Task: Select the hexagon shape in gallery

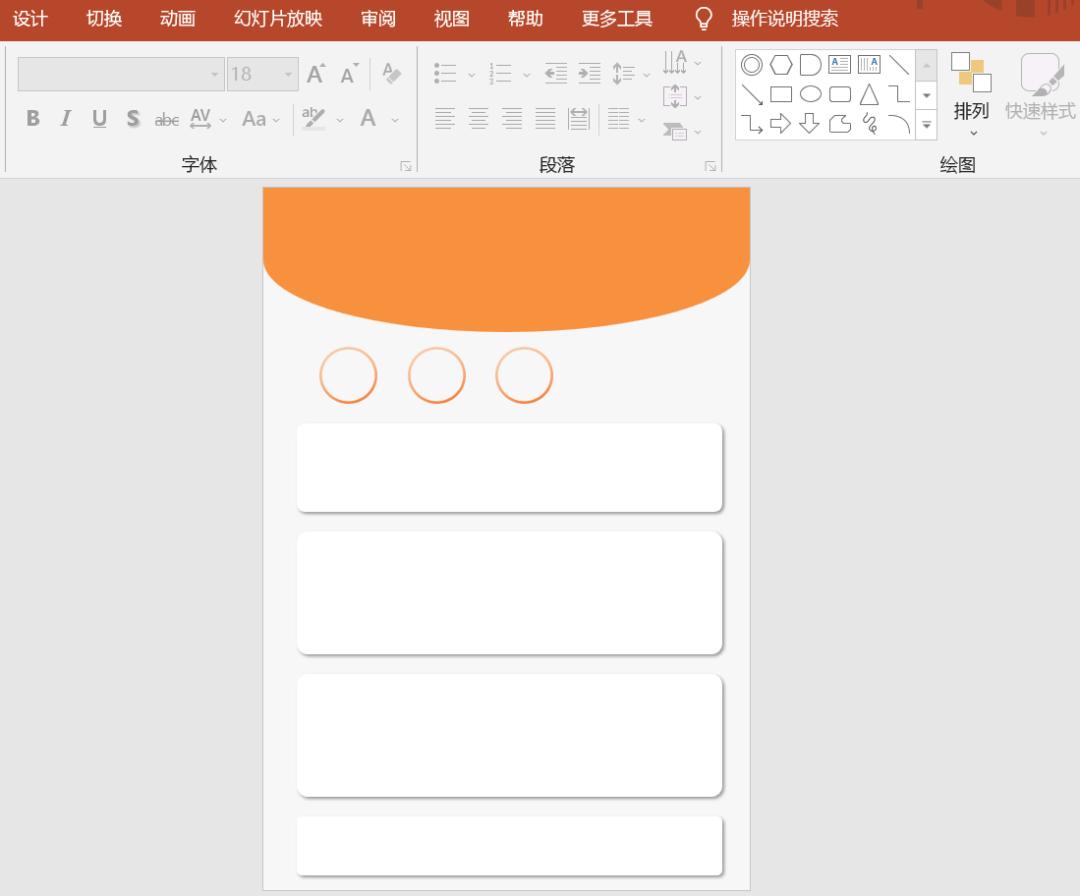Action: (x=781, y=65)
